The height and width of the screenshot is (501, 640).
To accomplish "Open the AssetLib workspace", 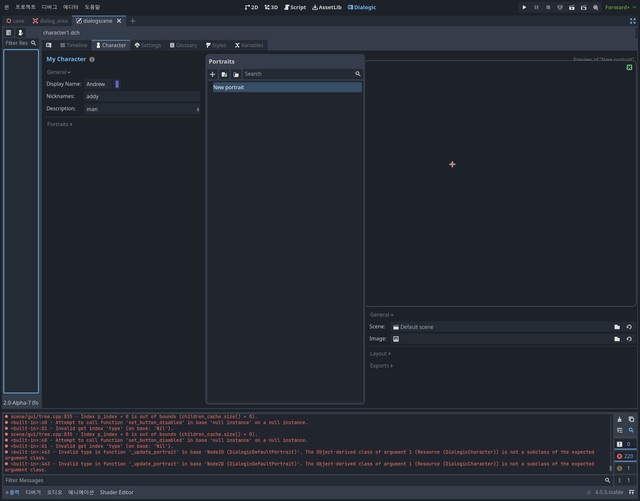I will 327,7.
